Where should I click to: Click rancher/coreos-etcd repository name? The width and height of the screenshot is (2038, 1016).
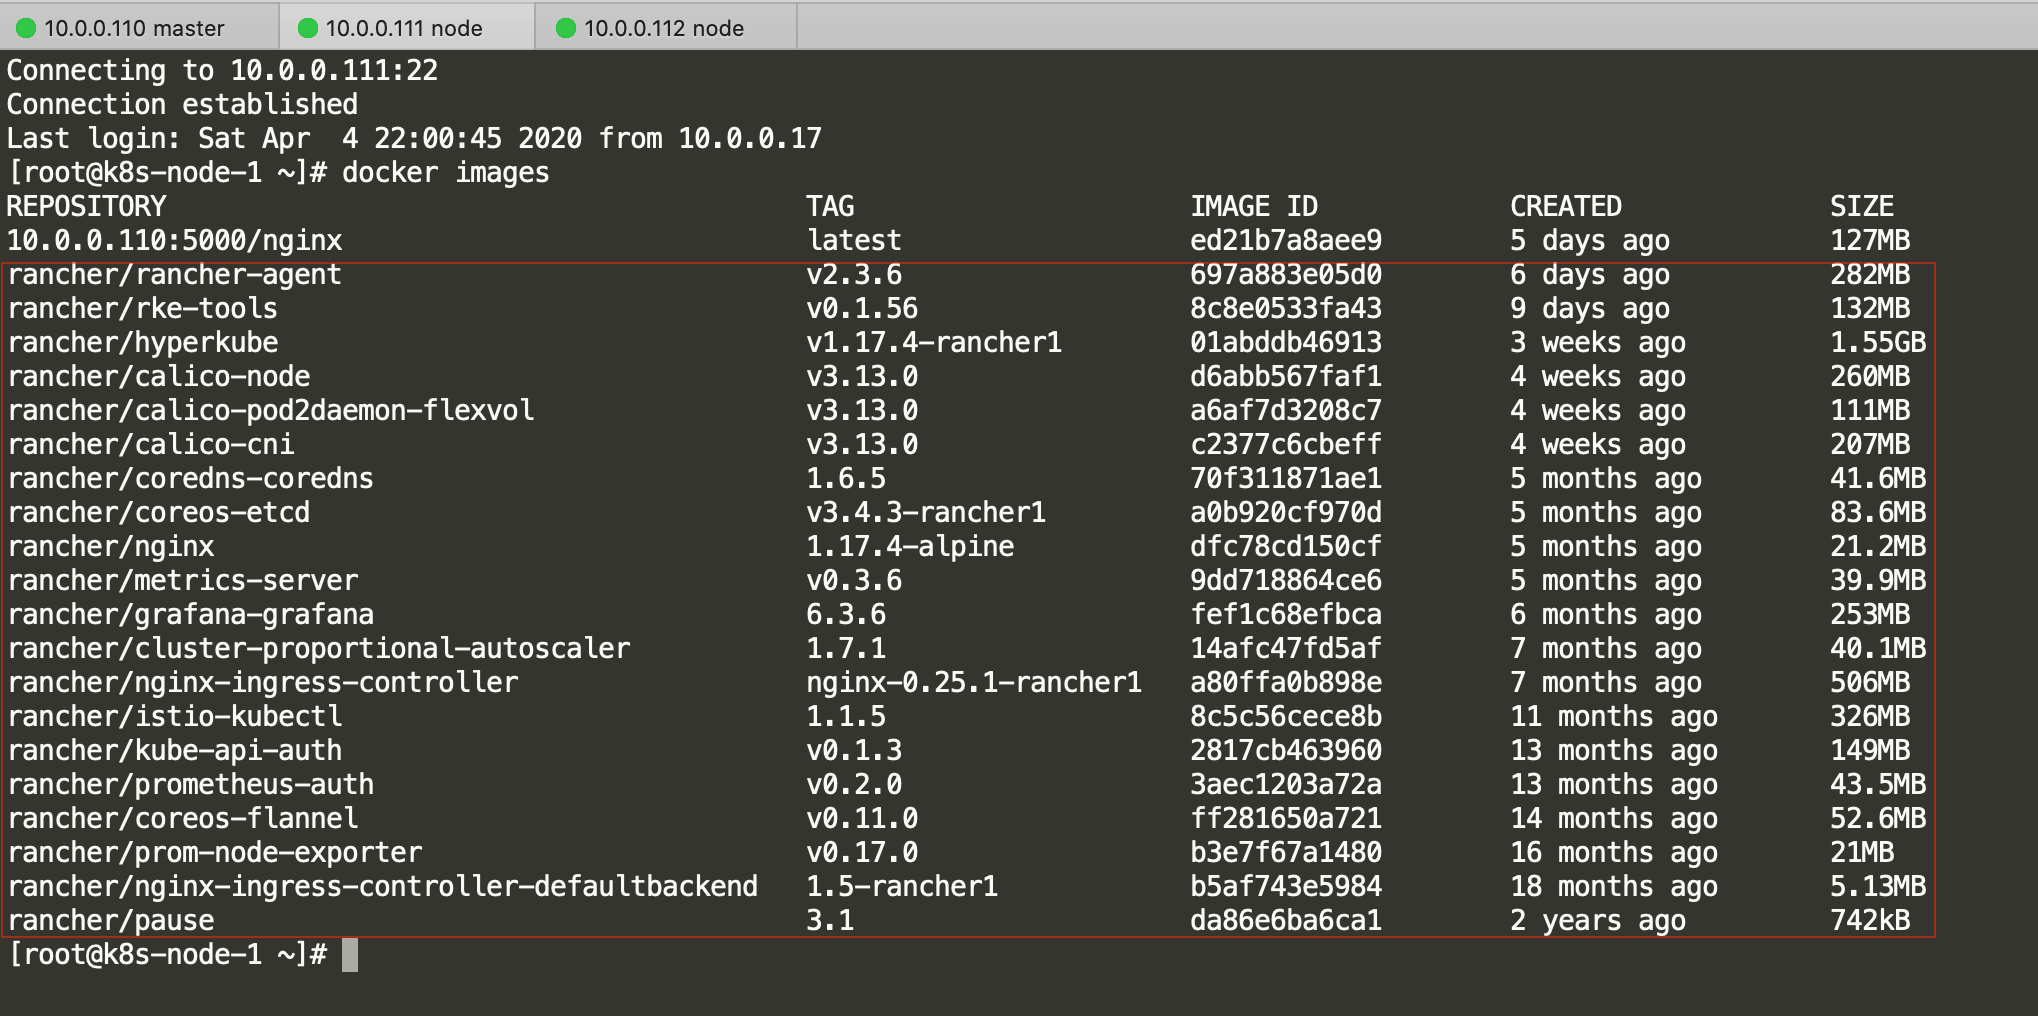(159, 513)
